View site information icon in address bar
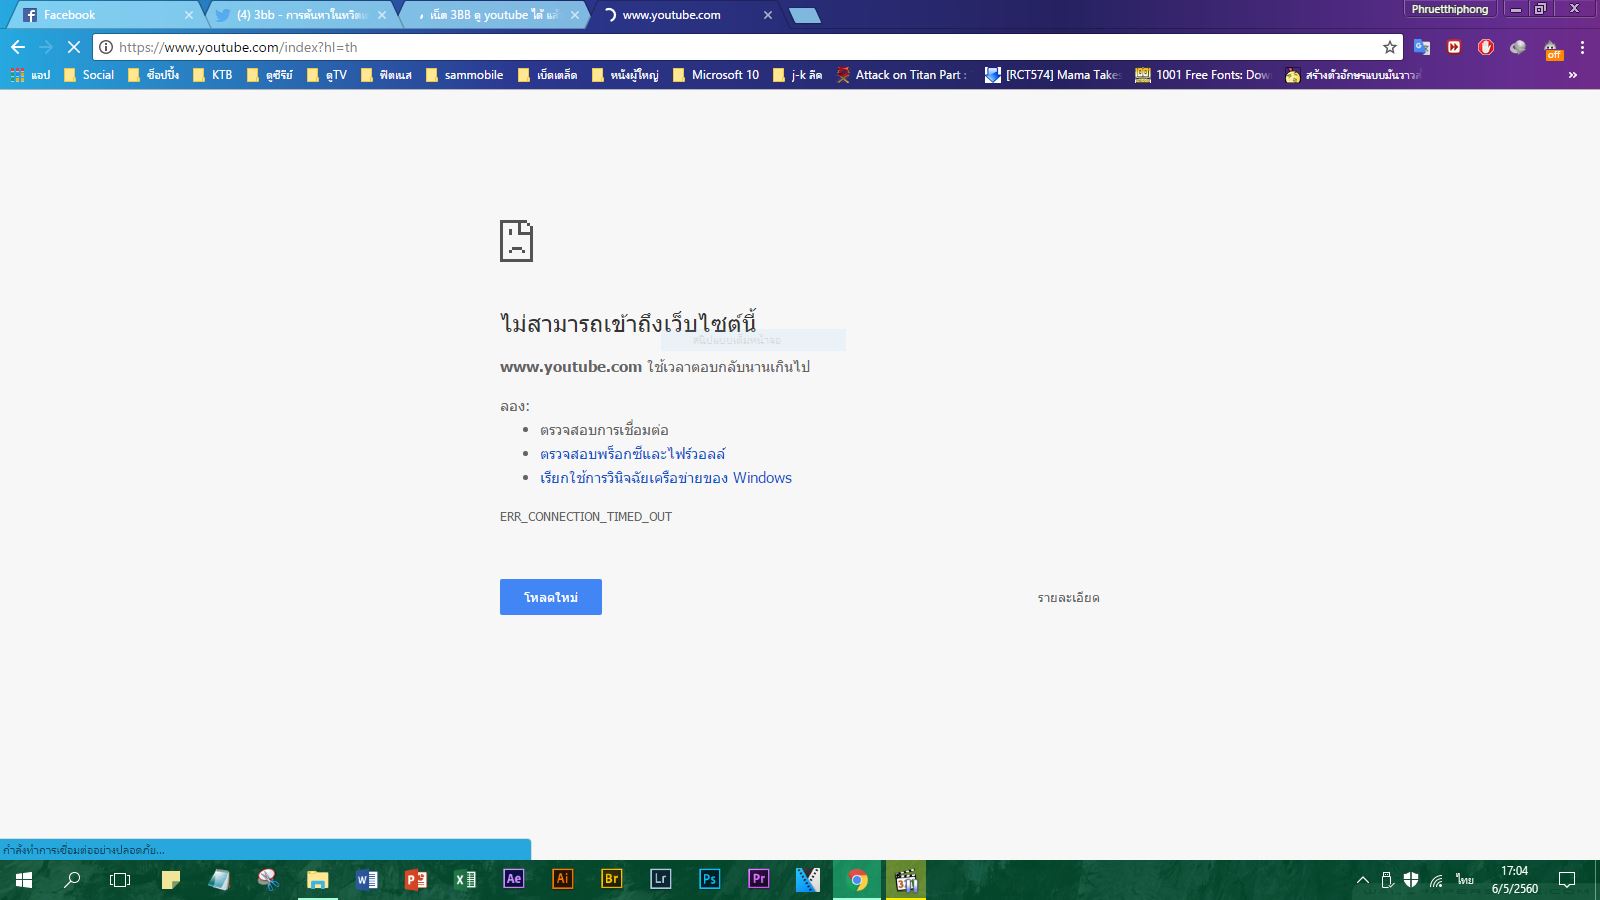The height and width of the screenshot is (900, 1600). (106, 47)
